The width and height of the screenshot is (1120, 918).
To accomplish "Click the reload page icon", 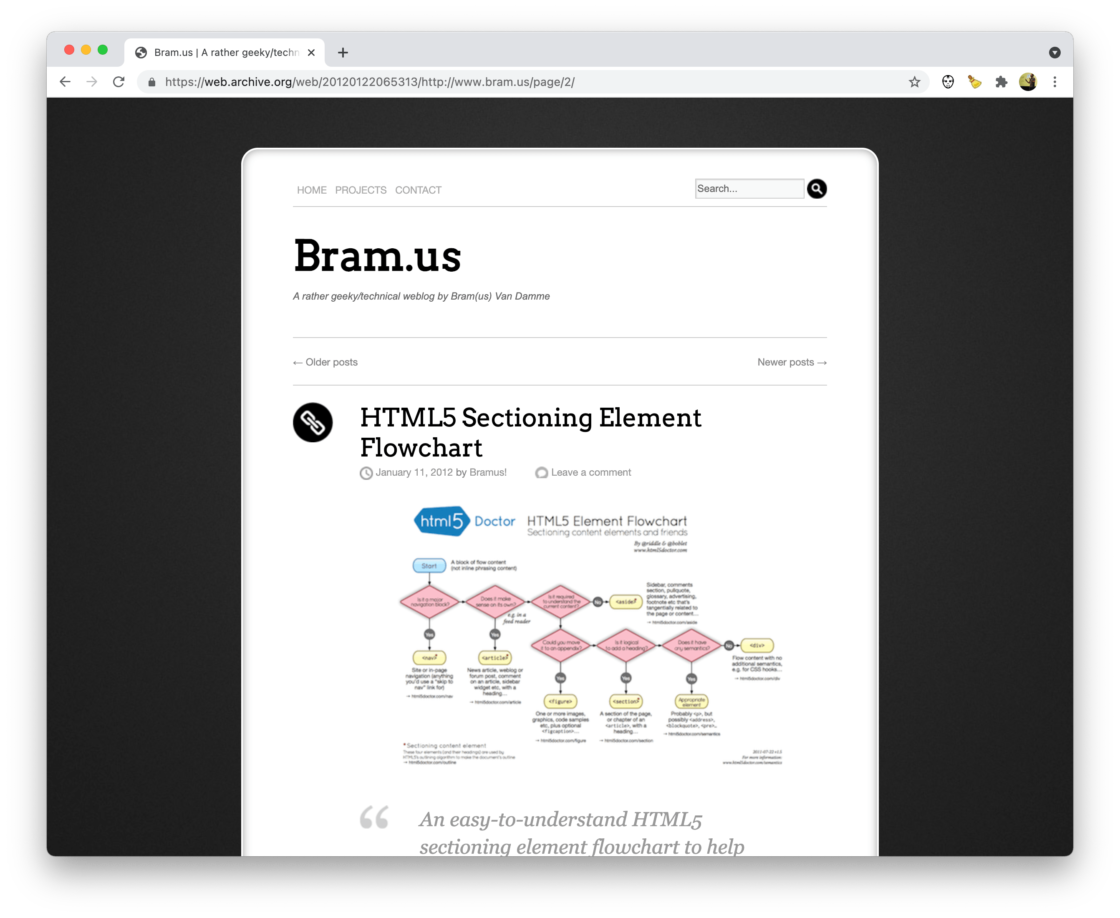I will click(119, 81).
